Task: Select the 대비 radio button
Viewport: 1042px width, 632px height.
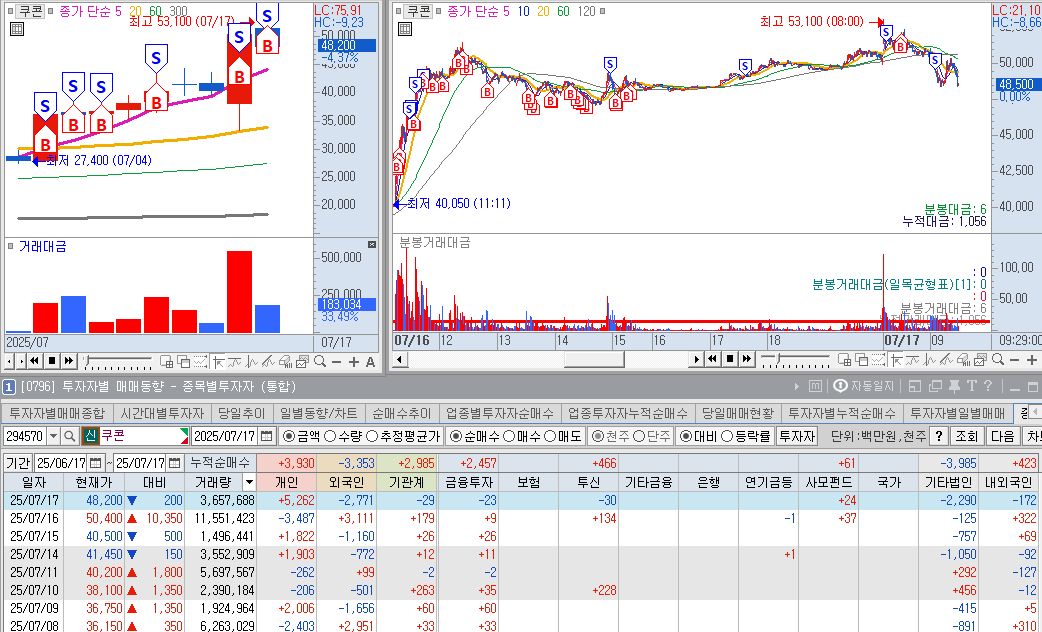Action: (686, 437)
